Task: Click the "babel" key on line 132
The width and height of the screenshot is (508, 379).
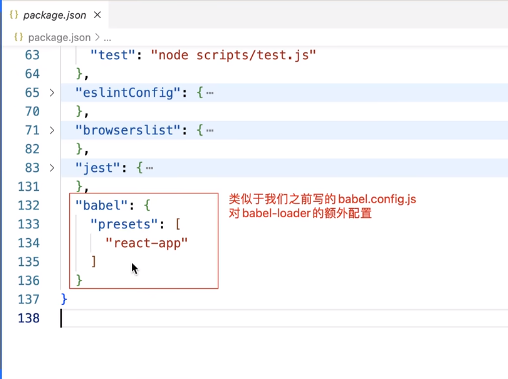Action: tap(101, 205)
